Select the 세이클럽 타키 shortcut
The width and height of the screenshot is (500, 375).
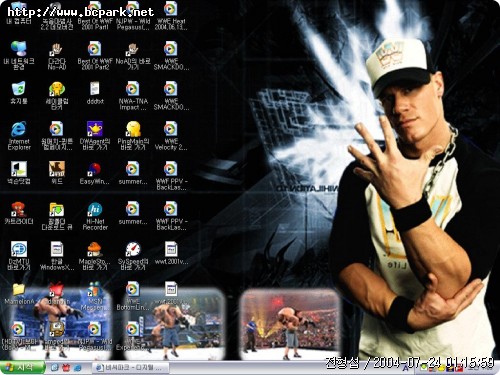57,95
